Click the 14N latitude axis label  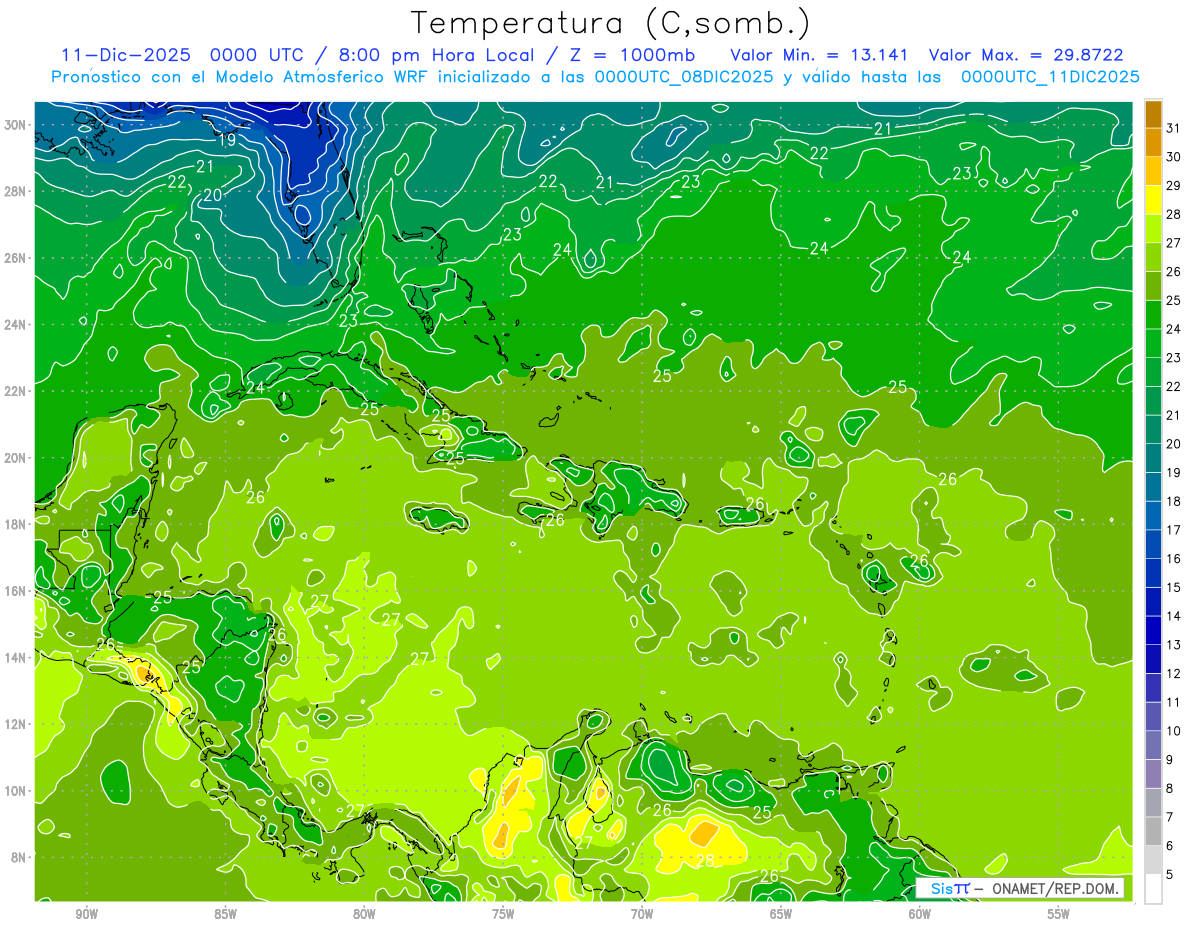pos(16,657)
